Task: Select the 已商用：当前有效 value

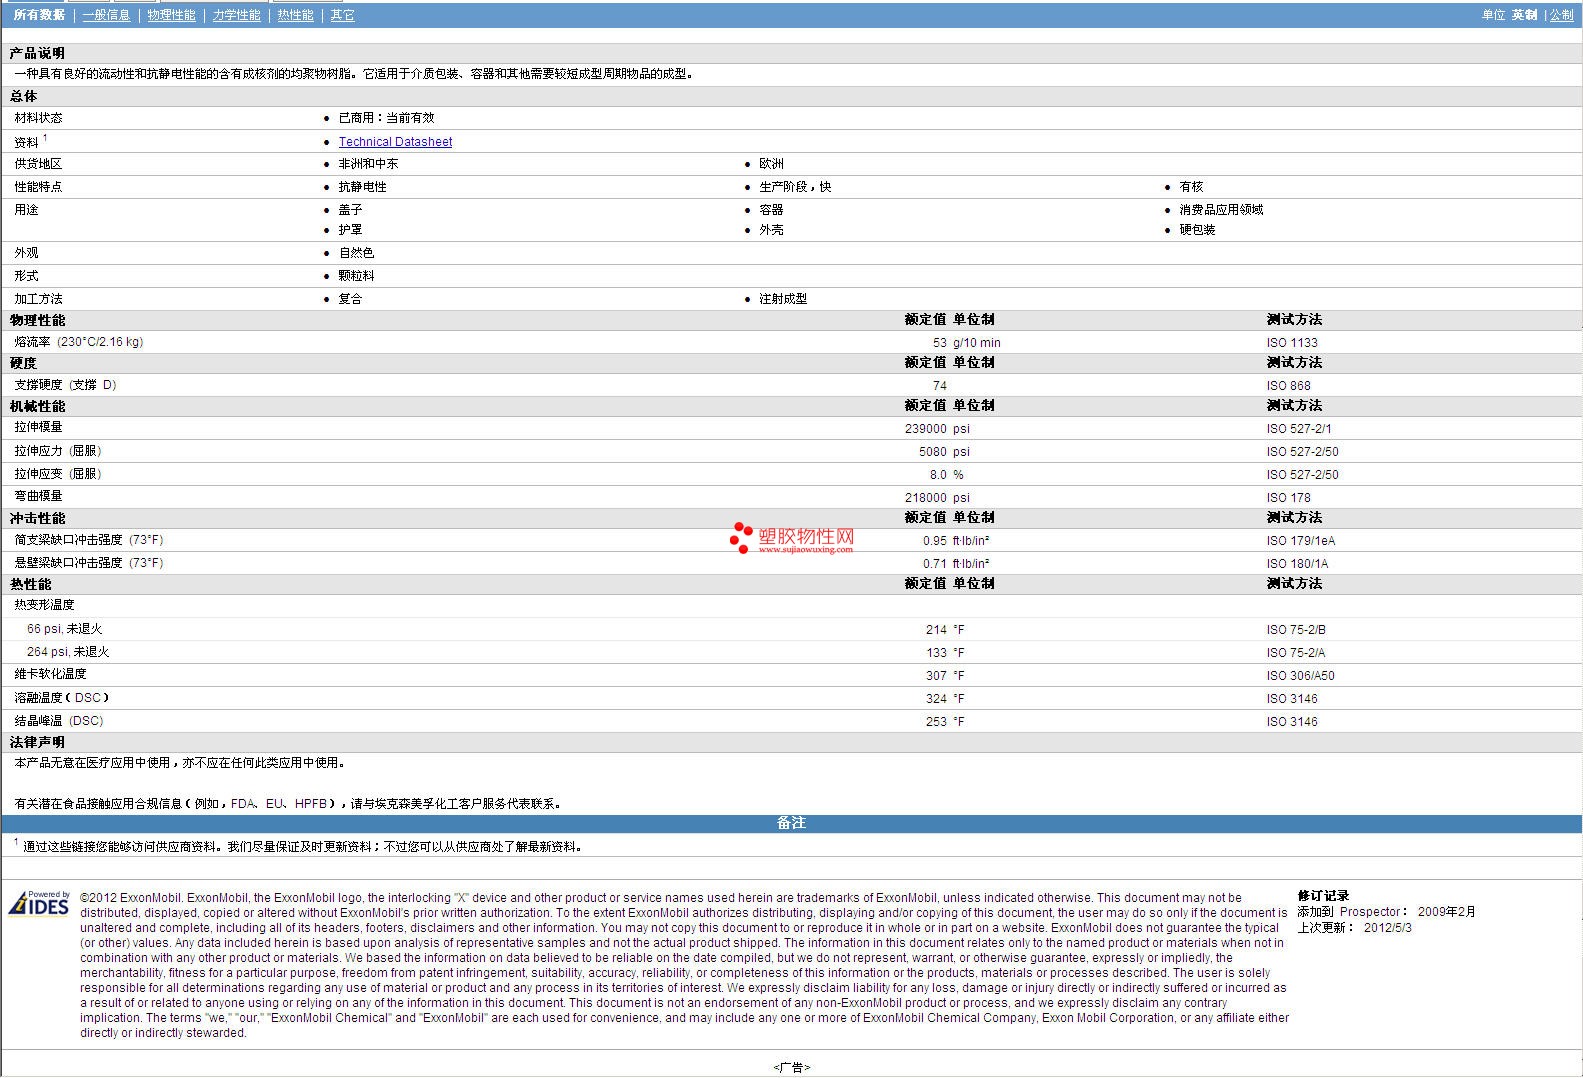Action: (386, 118)
